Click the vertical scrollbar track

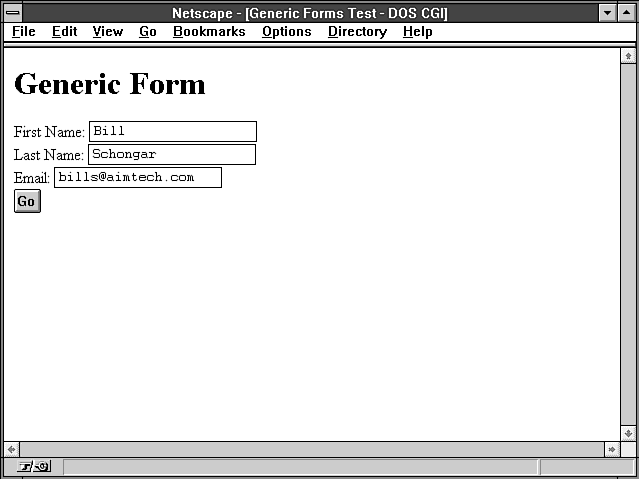(x=628, y=245)
